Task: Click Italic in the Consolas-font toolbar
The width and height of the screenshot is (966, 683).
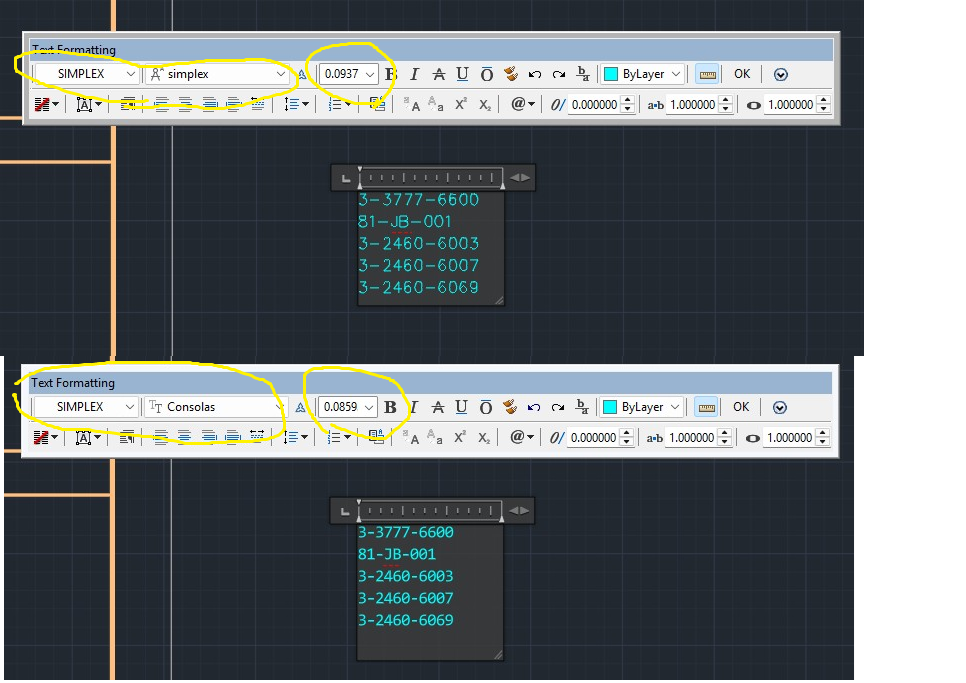Action: point(413,407)
